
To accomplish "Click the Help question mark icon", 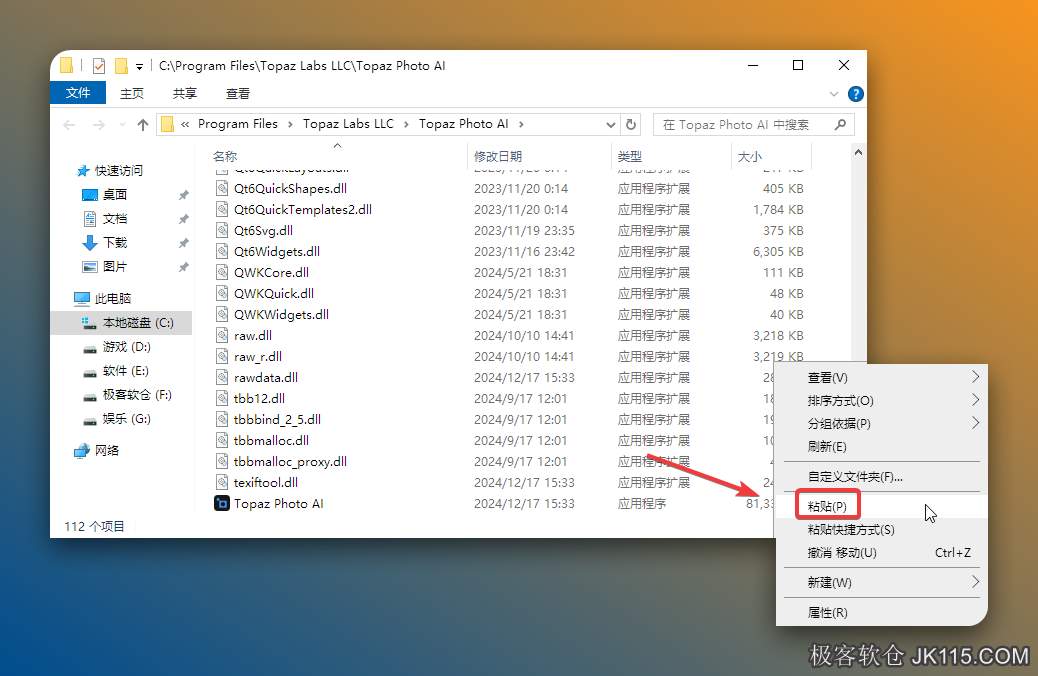I will [x=855, y=94].
